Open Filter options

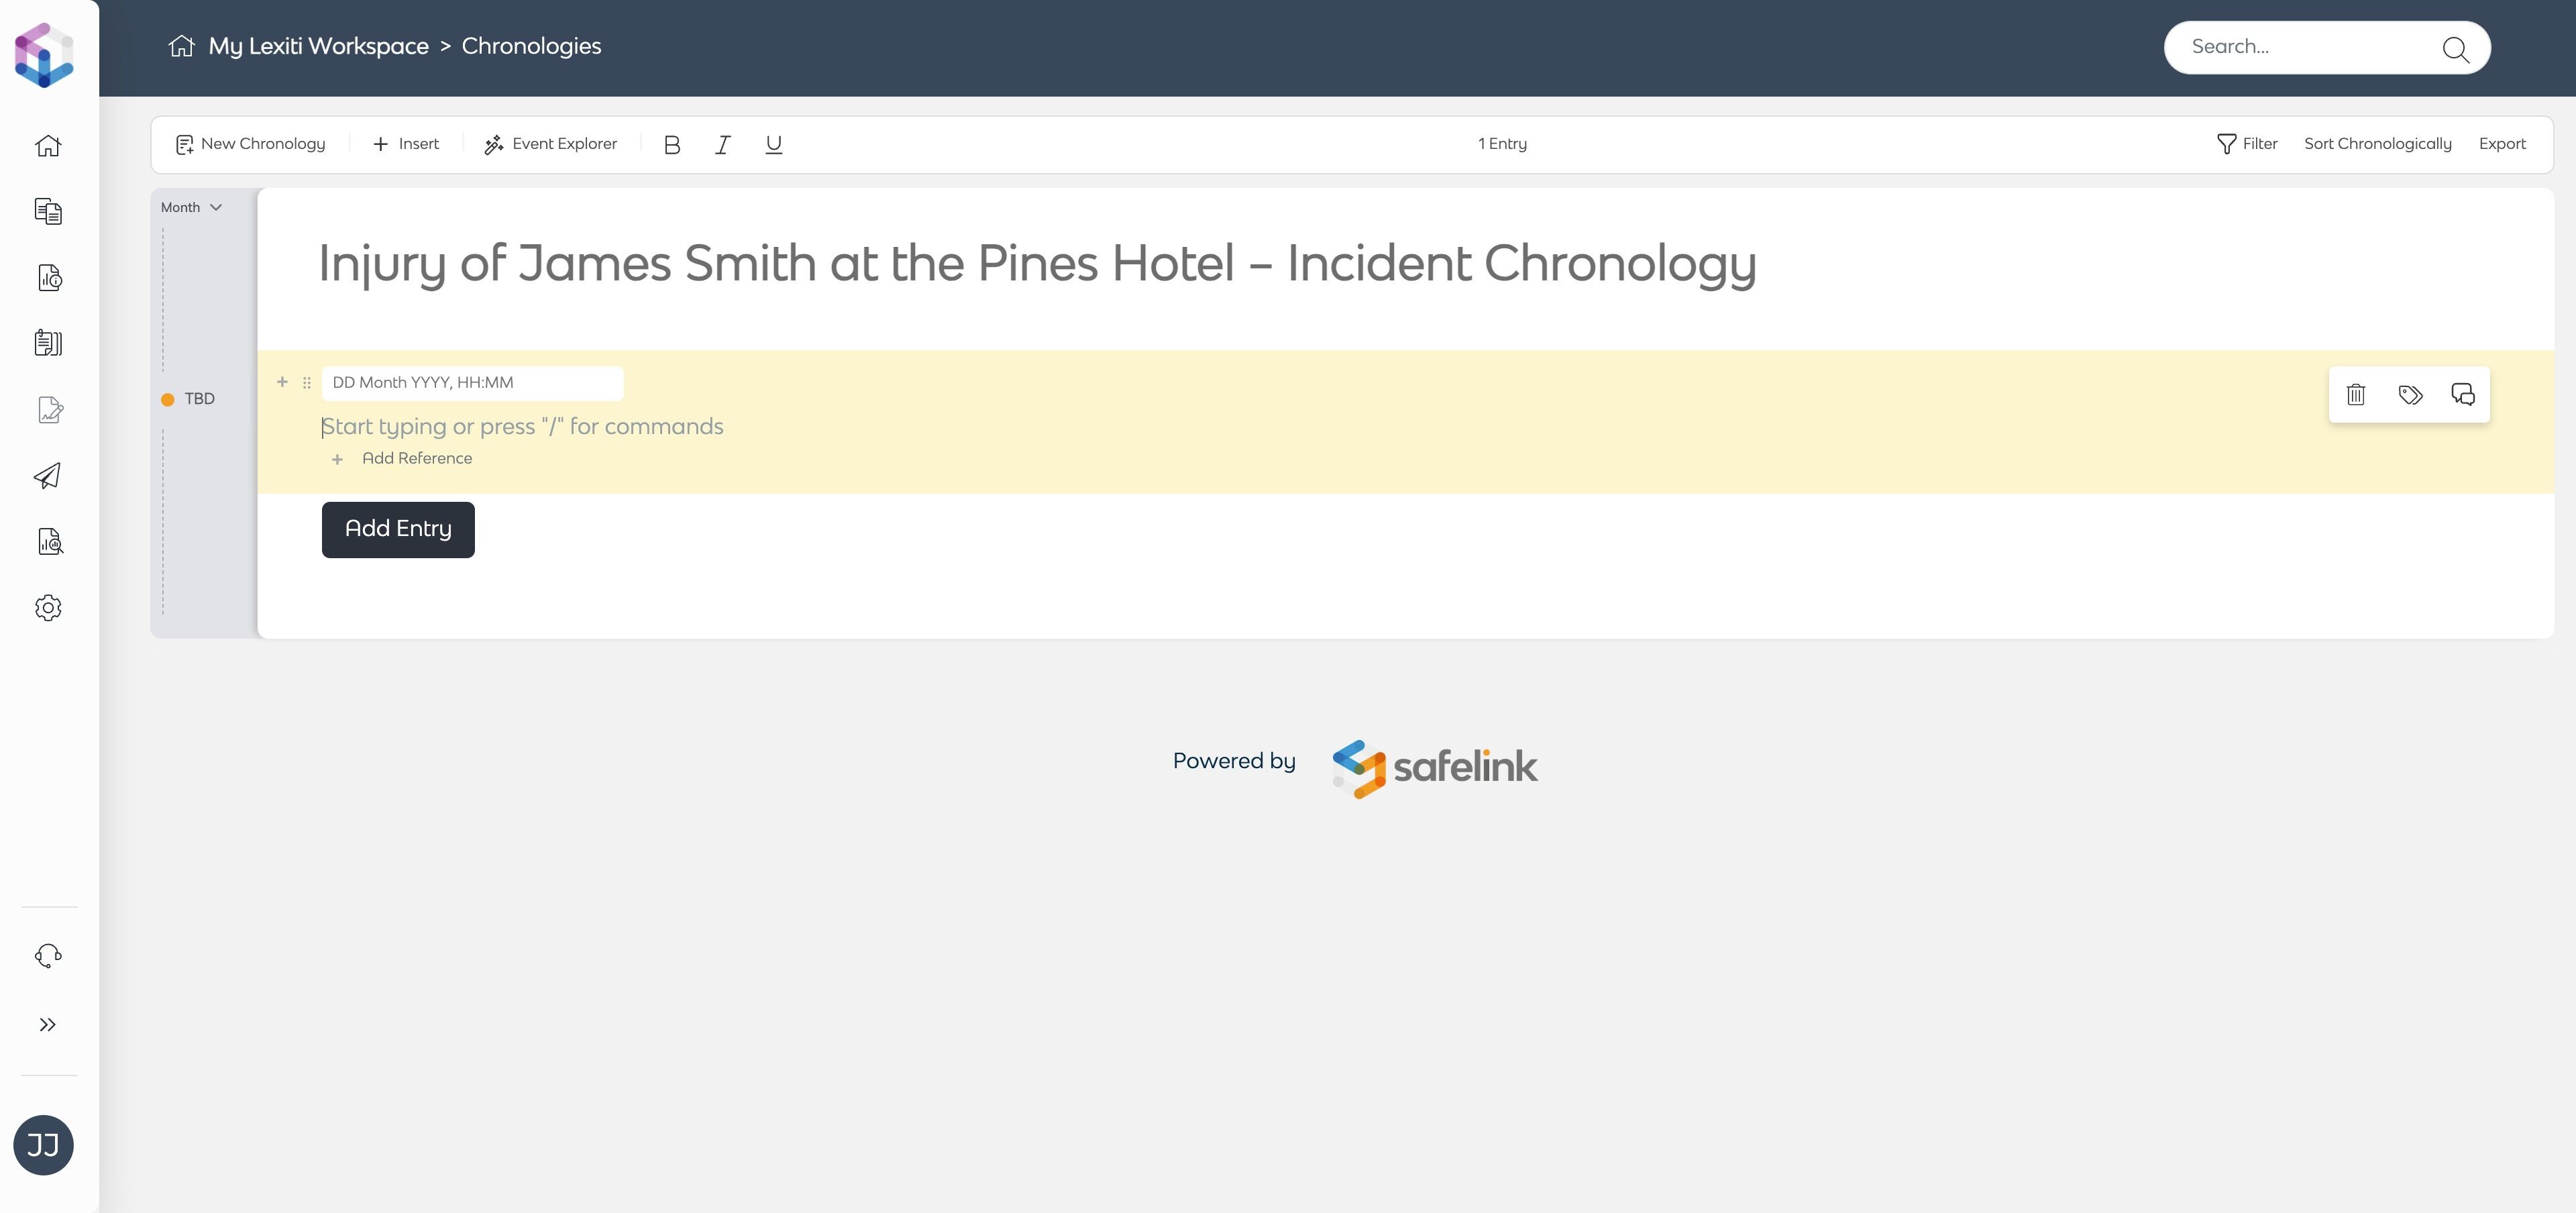[x=2247, y=144]
